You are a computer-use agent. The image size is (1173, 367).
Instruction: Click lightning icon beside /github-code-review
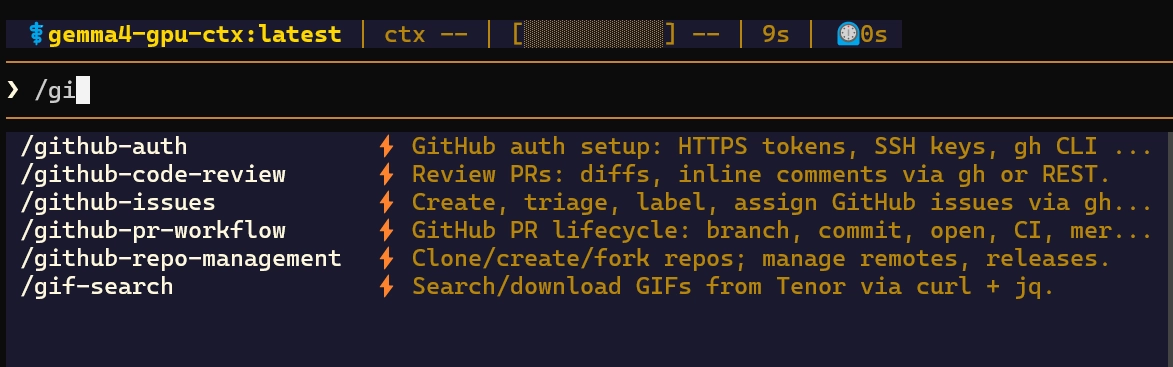[386, 174]
